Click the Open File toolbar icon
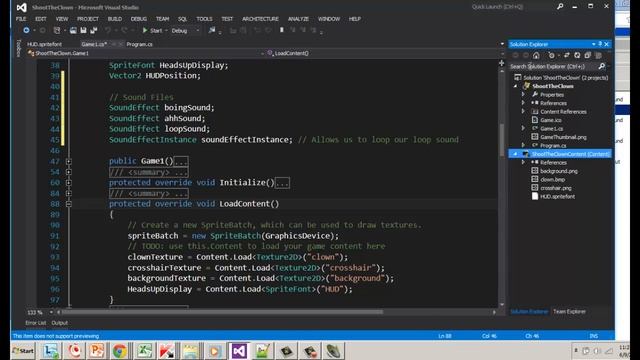Image resolution: width=640 pixels, height=360 pixels. (73, 31)
